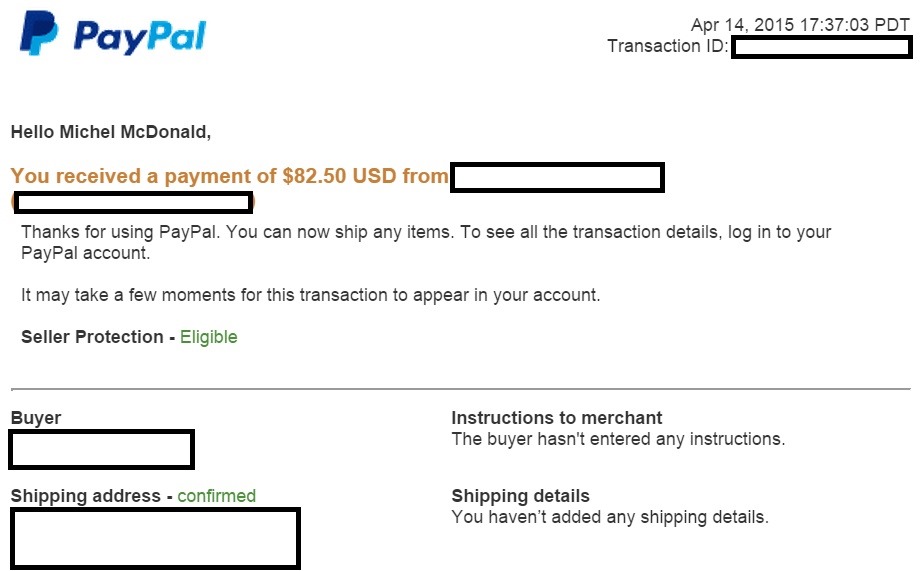Click the redacted sender email in parentheses

coord(133,203)
